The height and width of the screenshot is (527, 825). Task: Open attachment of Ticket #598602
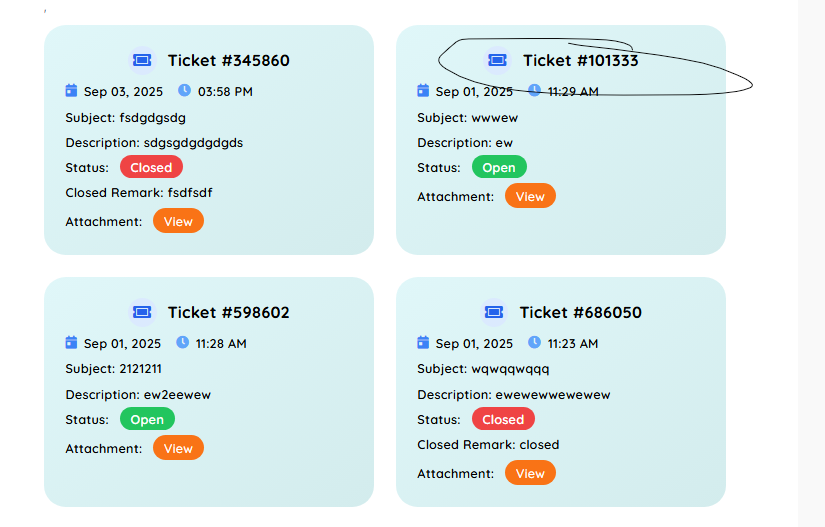point(178,448)
